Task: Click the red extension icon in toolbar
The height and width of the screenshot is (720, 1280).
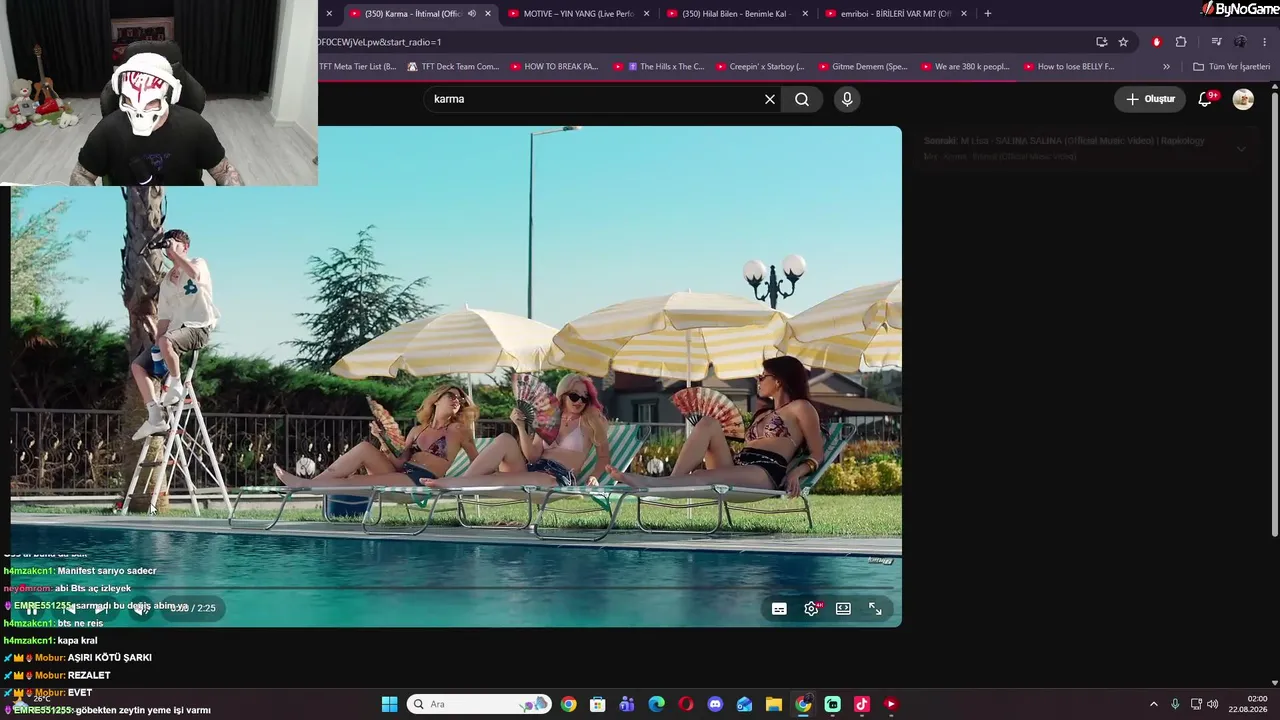Action: point(1157,42)
